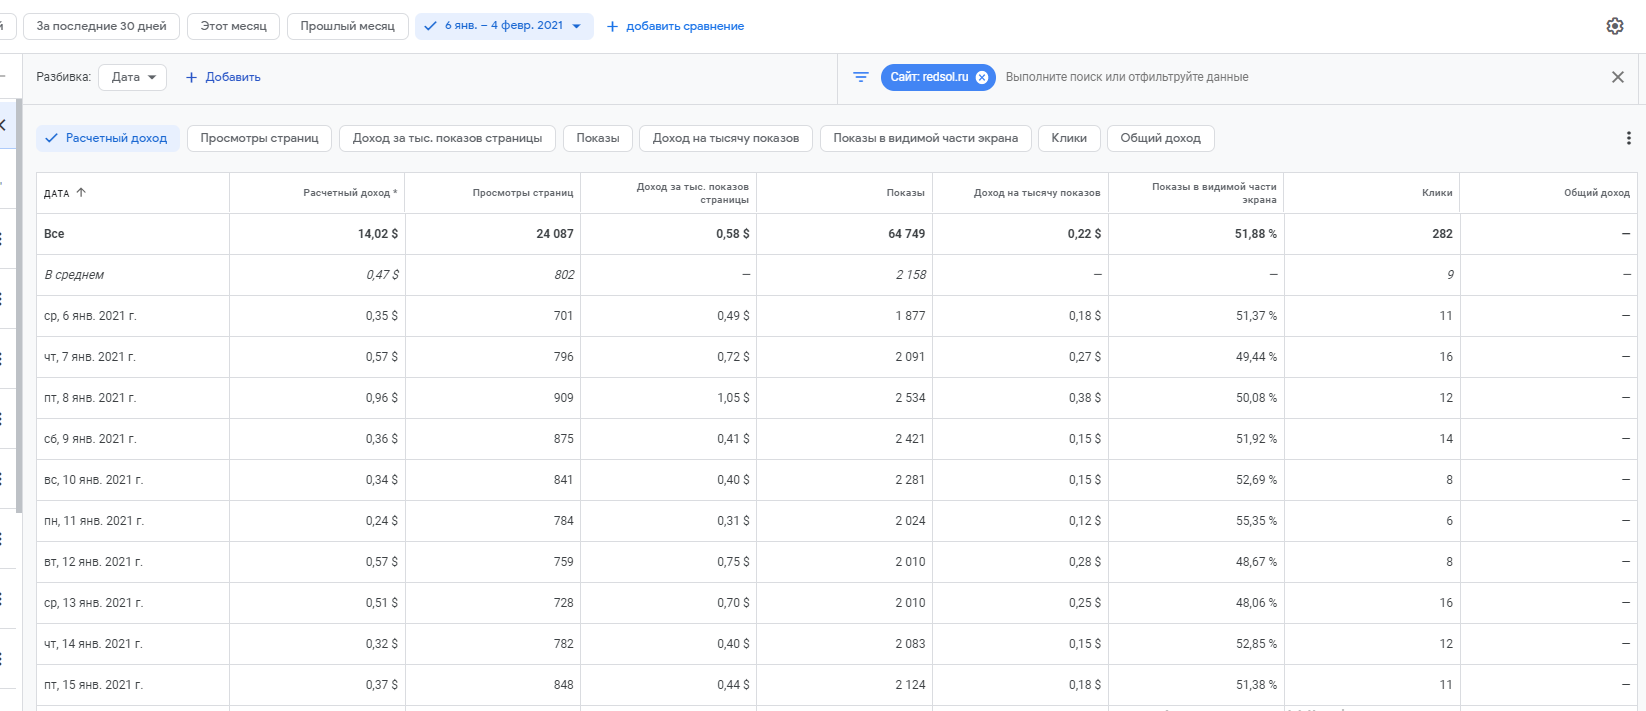The height and width of the screenshot is (711, 1646).
Task: Enable the Просмотры страниц metric chip
Action: pyautogui.click(x=259, y=138)
